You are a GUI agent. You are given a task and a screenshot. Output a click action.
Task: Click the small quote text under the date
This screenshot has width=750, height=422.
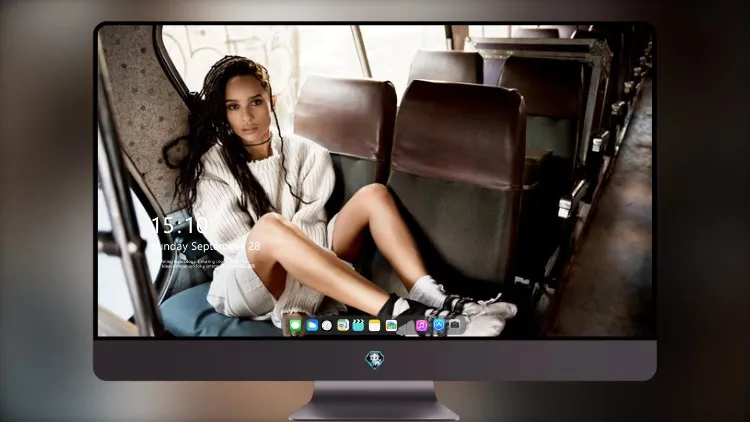(206, 264)
